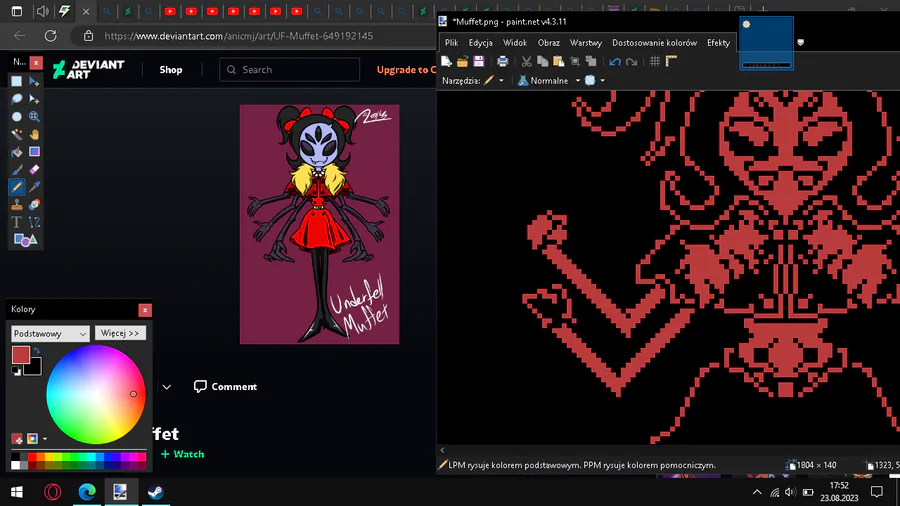
Task: Open the Plik menu
Action: [x=451, y=43]
